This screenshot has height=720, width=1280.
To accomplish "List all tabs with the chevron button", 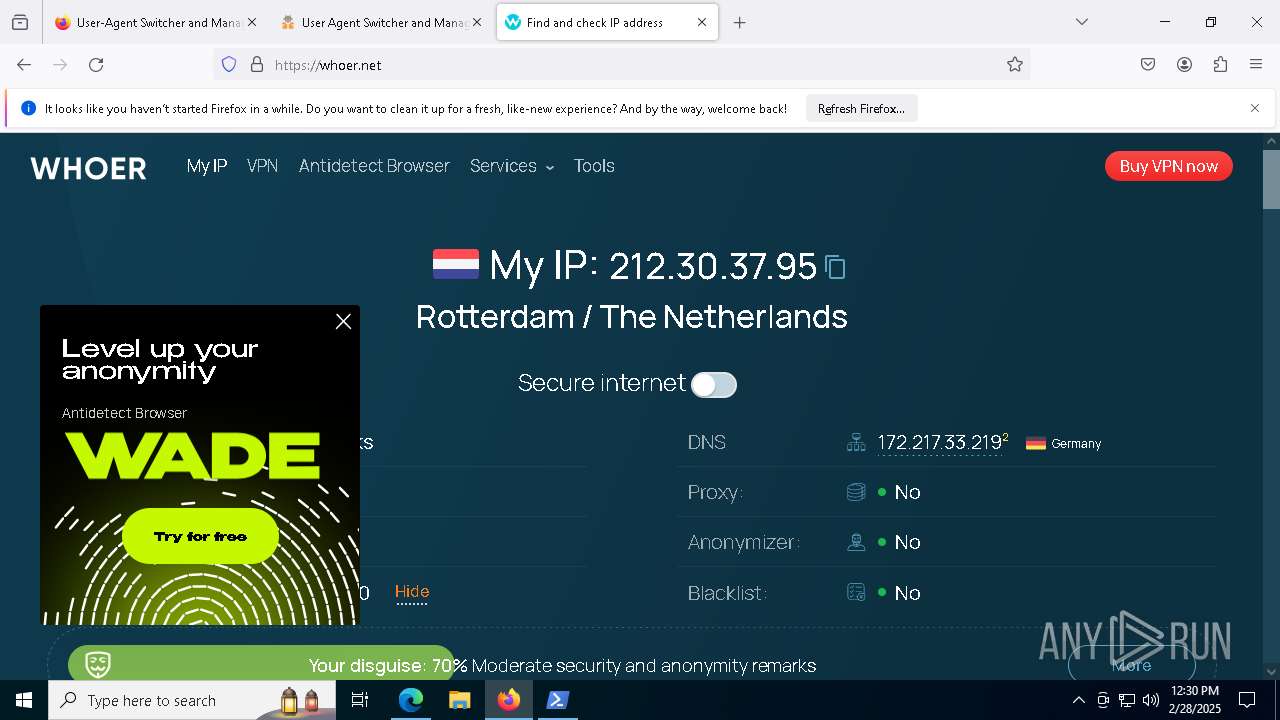I will point(1082,22).
